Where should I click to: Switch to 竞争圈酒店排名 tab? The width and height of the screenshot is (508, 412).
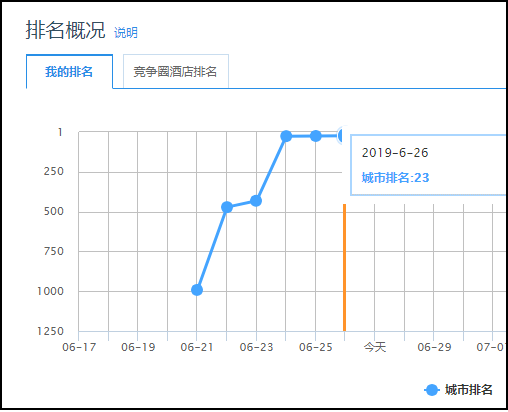click(x=176, y=72)
